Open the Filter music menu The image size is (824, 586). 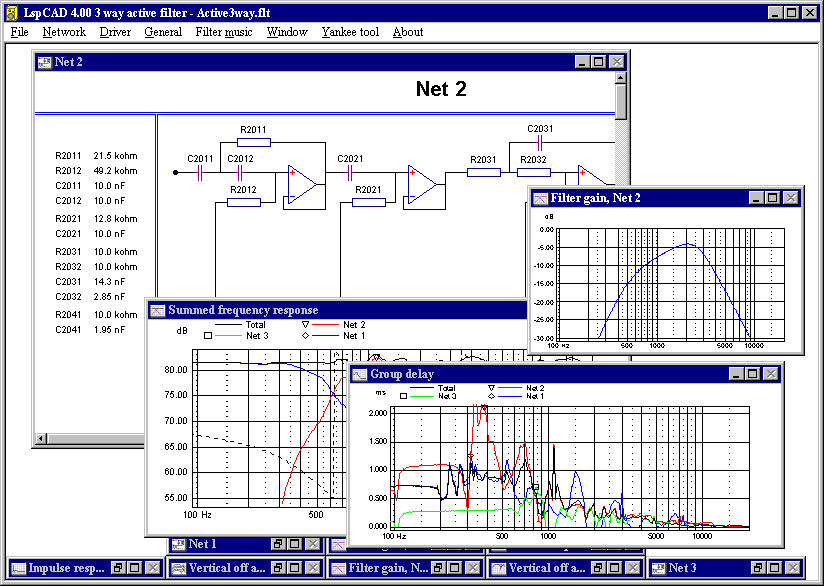pos(224,32)
